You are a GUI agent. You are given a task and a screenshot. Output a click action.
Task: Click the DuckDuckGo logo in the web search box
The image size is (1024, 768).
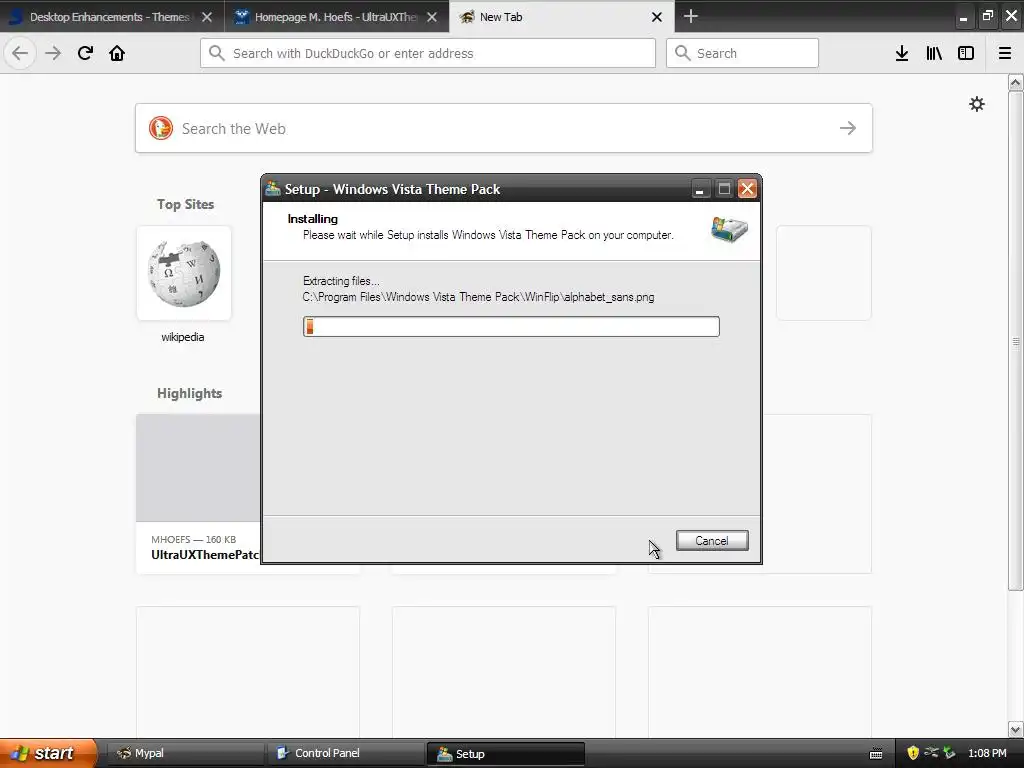[x=161, y=128]
